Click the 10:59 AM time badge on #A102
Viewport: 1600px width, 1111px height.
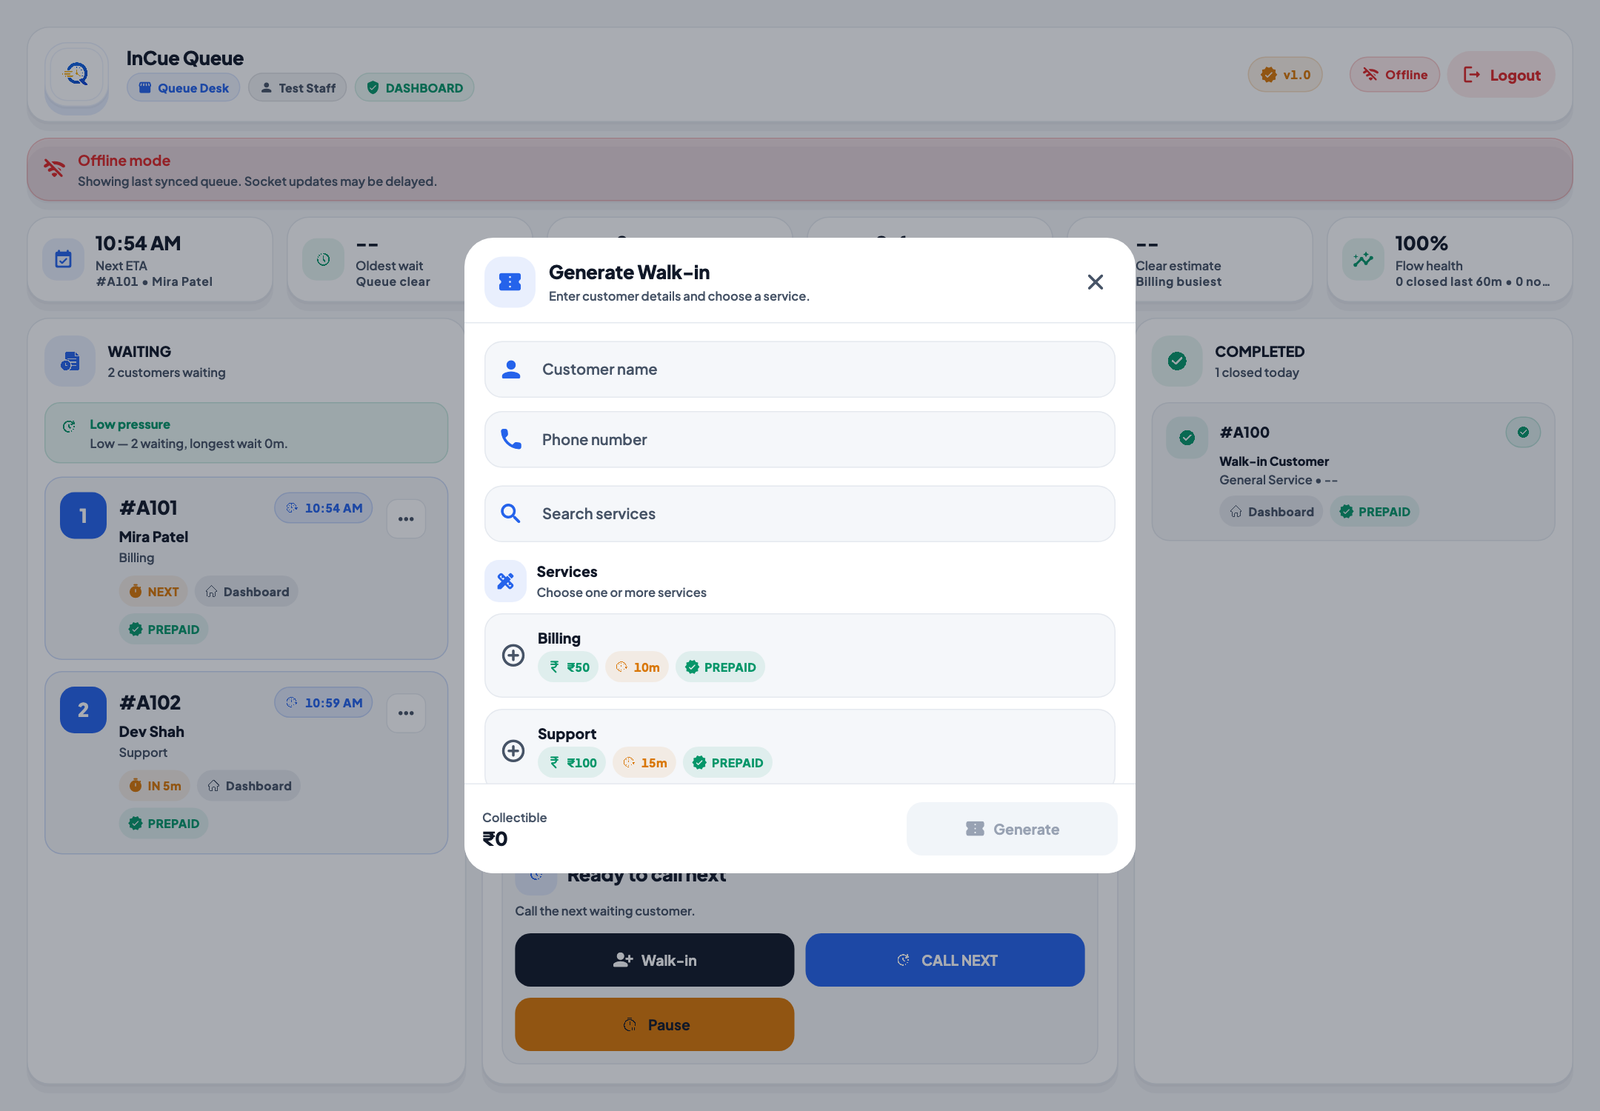click(324, 703)
